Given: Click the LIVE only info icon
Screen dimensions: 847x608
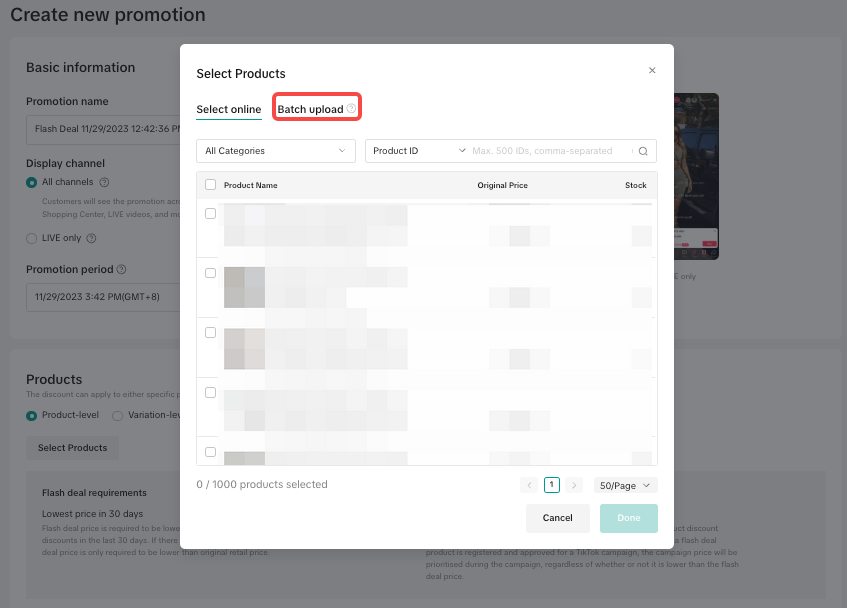Looking at the screenshot, I should coord(91,238).
